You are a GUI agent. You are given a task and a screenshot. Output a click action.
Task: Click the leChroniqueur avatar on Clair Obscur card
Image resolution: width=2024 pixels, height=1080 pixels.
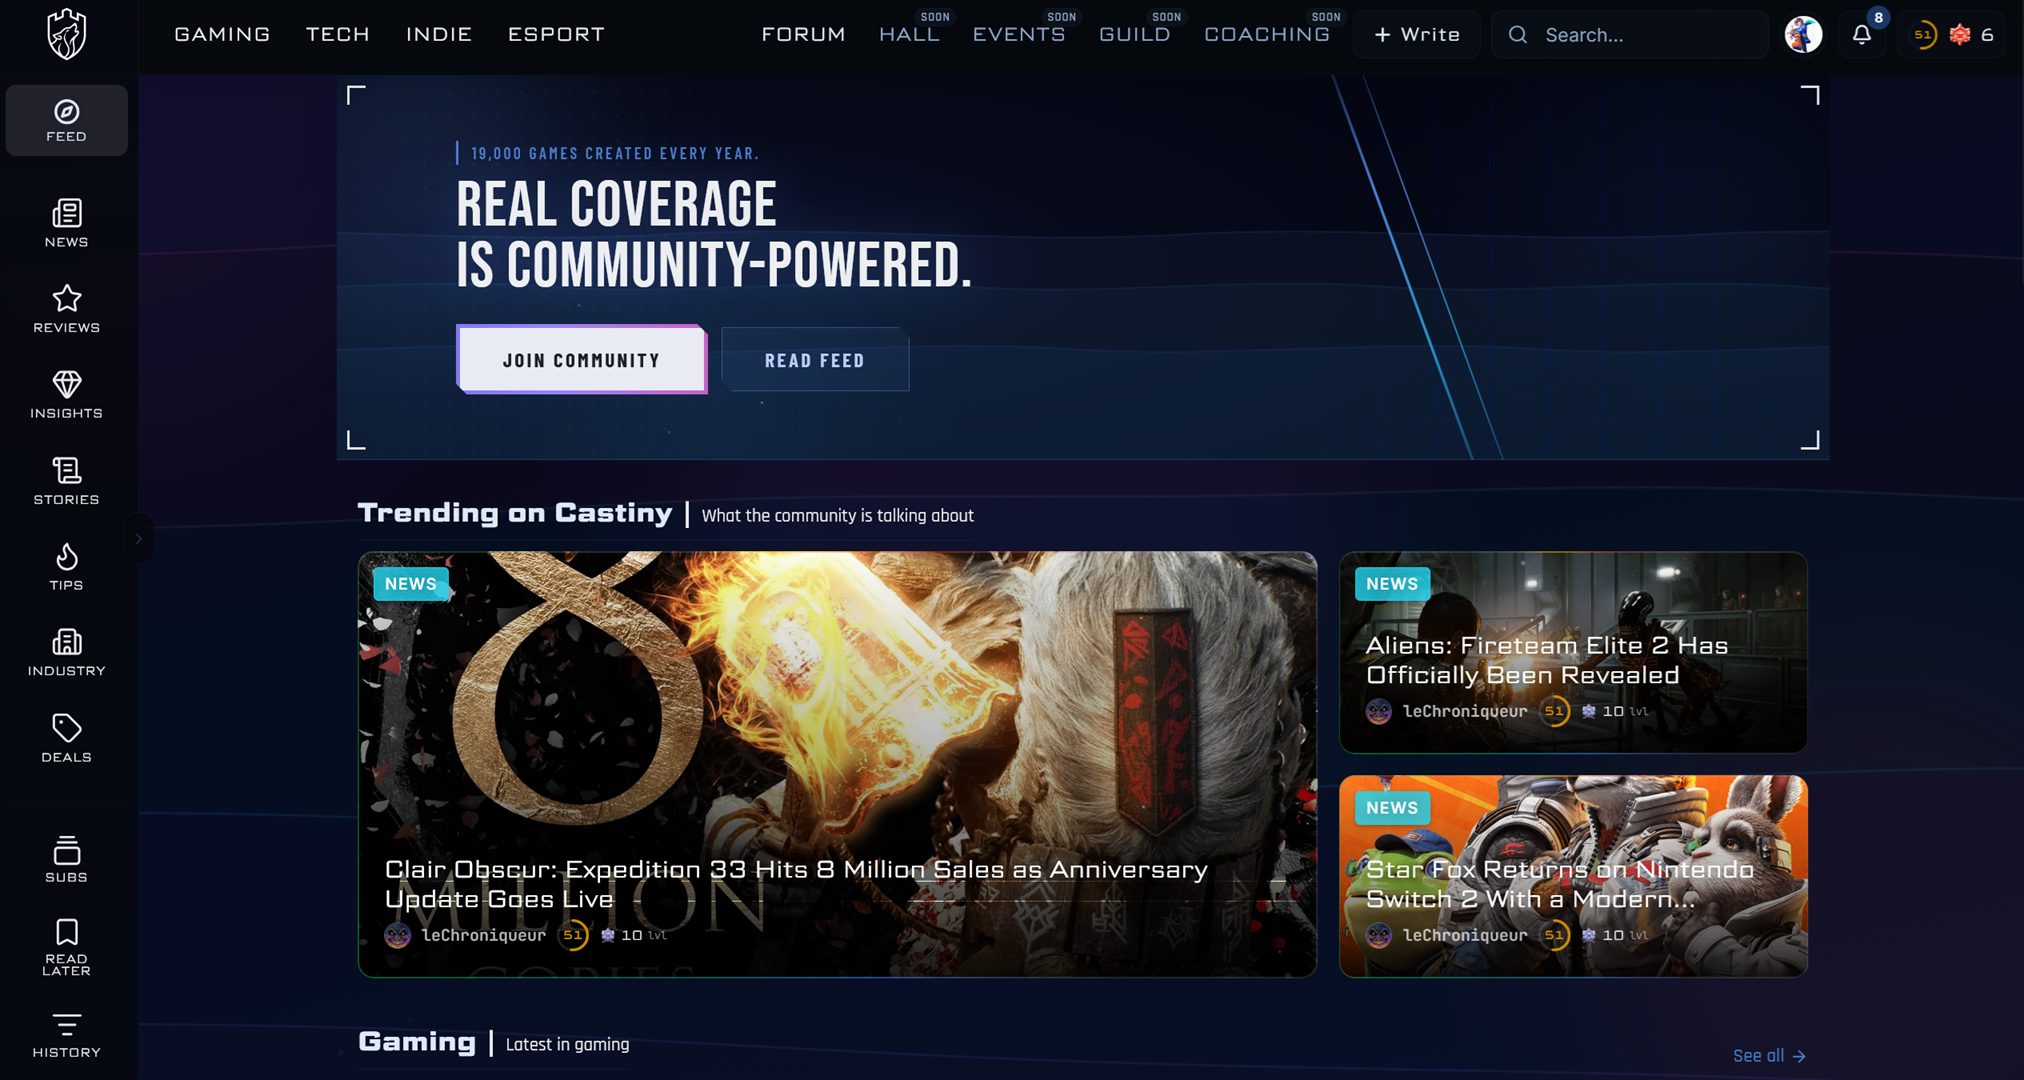(x=397, y=936)
